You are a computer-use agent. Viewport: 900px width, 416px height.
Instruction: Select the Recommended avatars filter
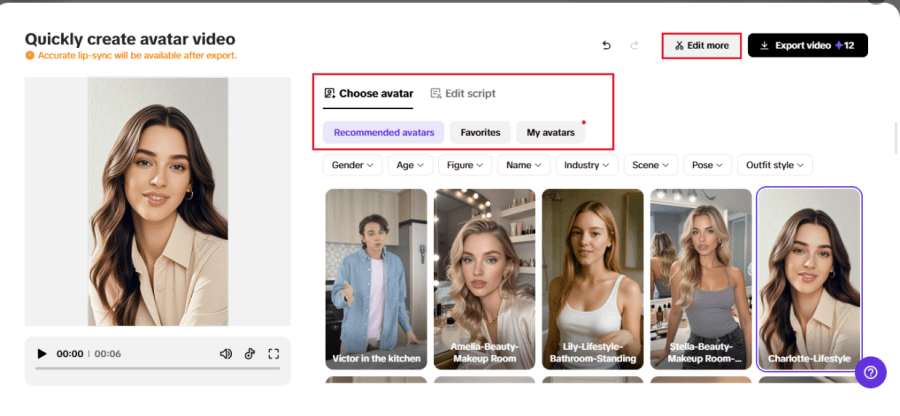(x=384, y=132)
